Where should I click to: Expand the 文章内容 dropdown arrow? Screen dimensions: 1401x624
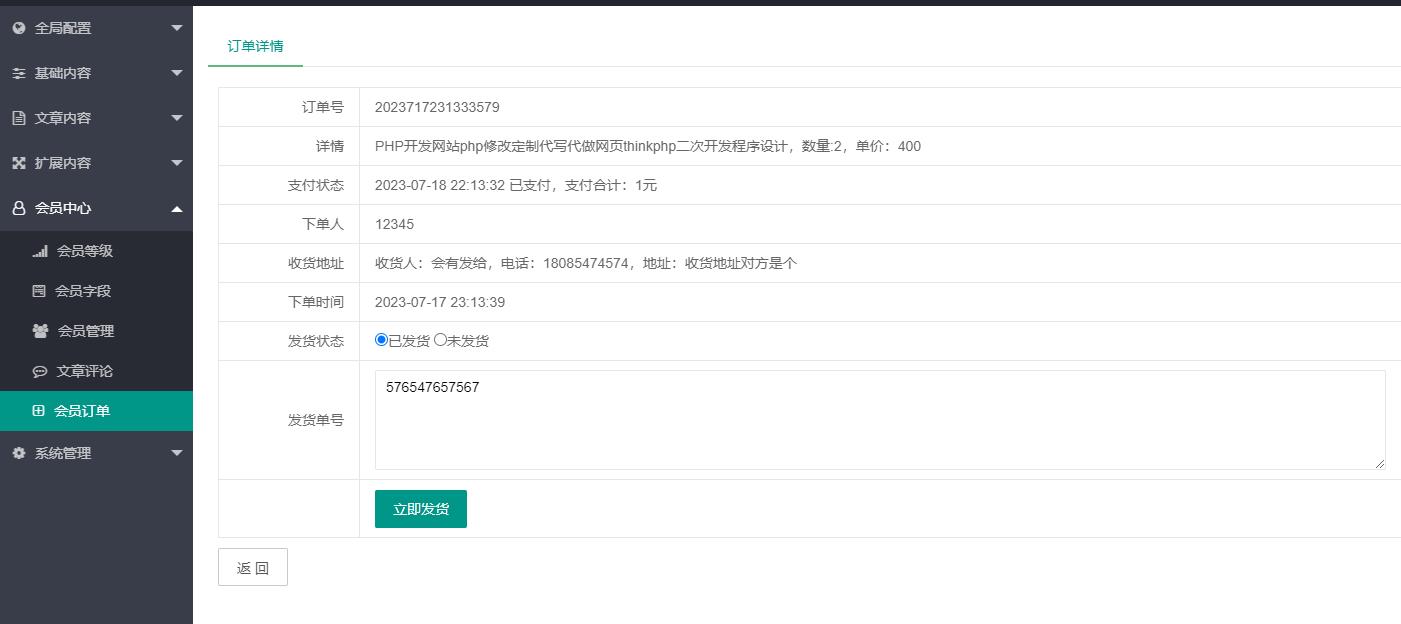tap(177, 118)
